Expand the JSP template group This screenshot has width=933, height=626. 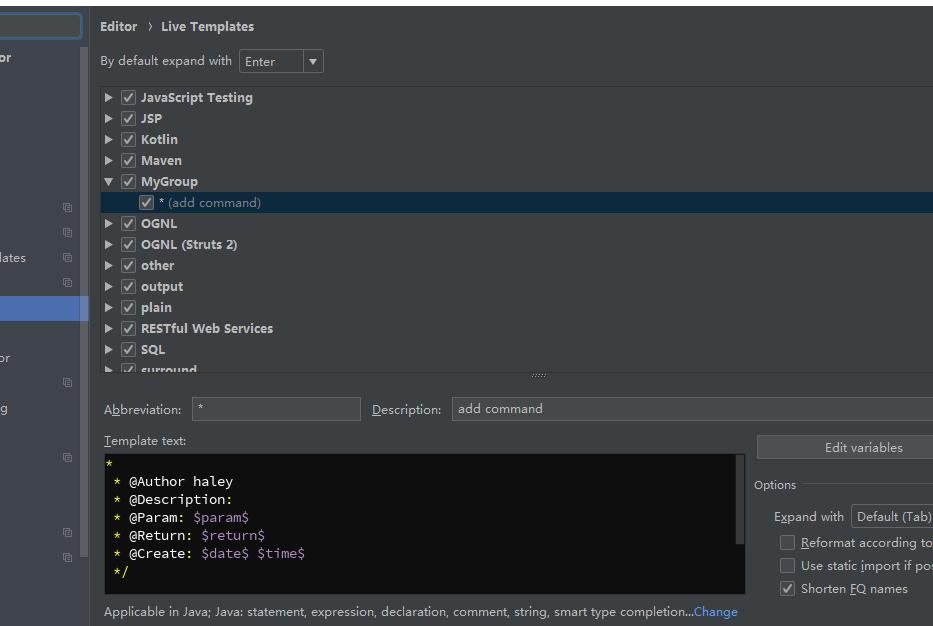pos(108,118)
